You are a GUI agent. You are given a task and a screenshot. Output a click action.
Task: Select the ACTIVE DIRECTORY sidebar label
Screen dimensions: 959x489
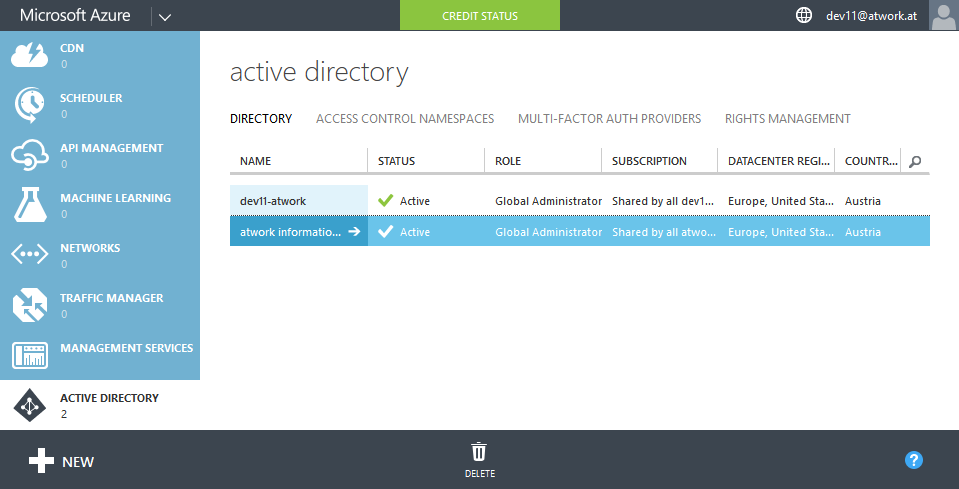(109, 398)
